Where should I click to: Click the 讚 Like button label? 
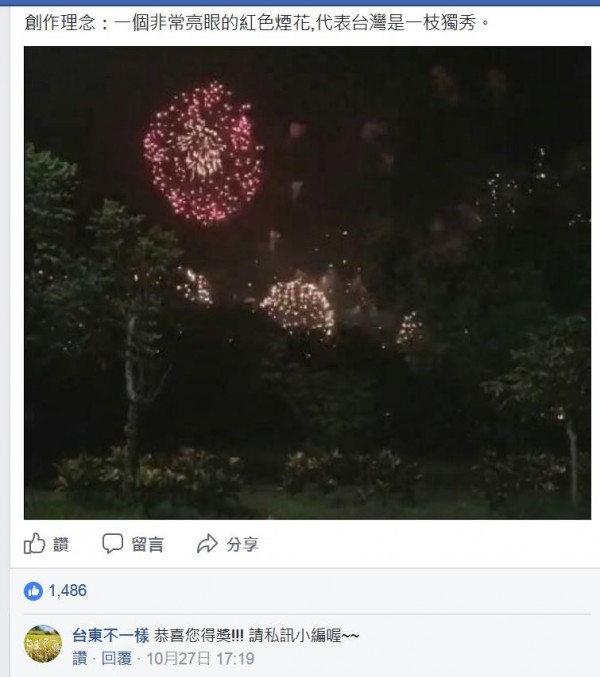pyautogui.click(x=61, y=544)
